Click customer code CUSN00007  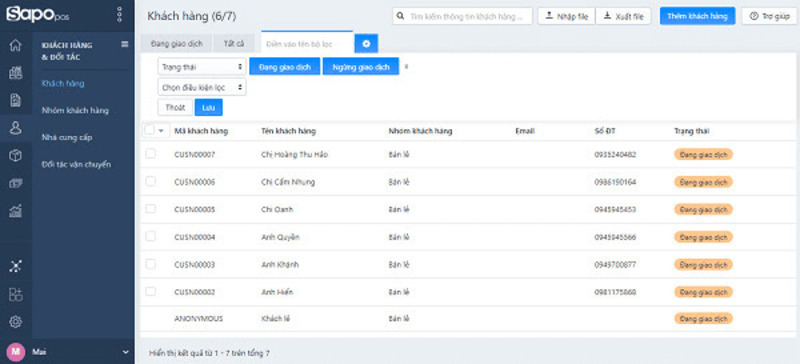tap(194, 154)
